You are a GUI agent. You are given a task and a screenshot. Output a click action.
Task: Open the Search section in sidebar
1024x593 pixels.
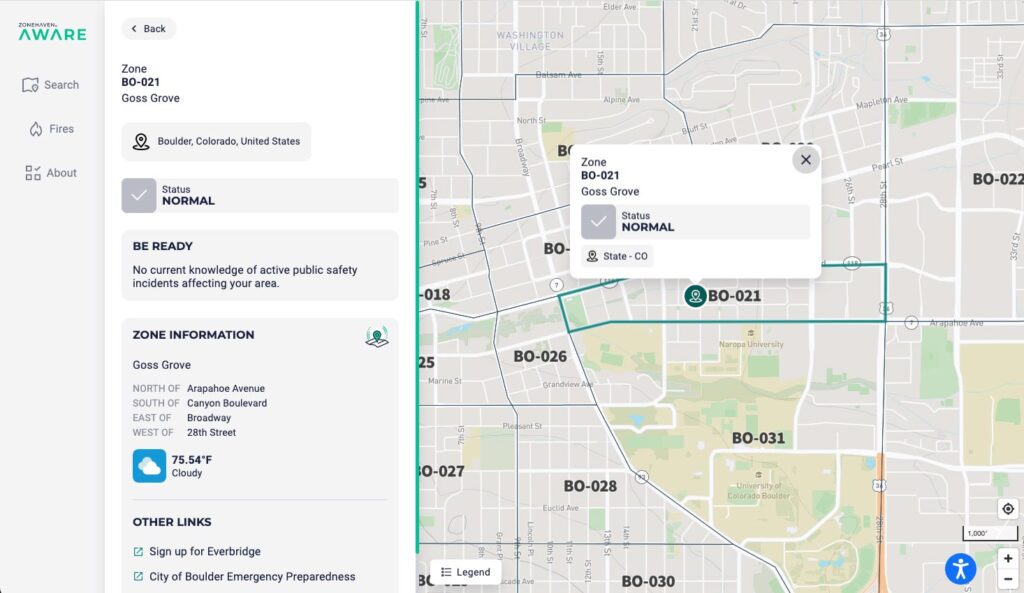51,85
